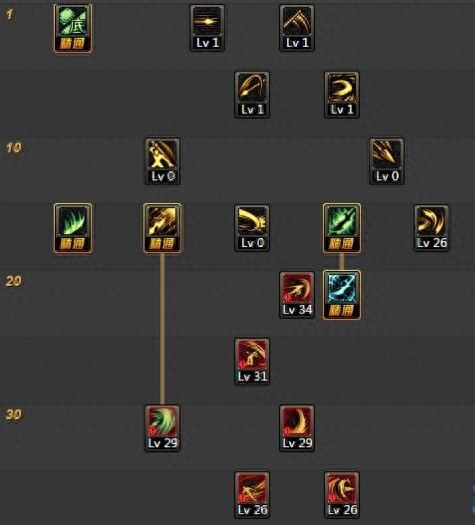The height and width of the screenshot is (525, 475).
Task: Click the green spear mastered skill
Action: click(342, 228)
